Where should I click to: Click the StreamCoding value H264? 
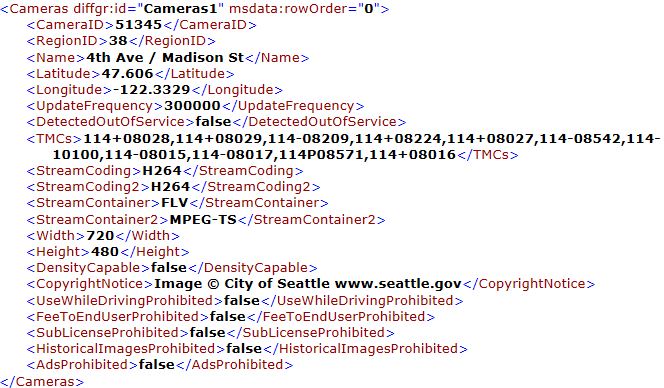coord(162,171)
